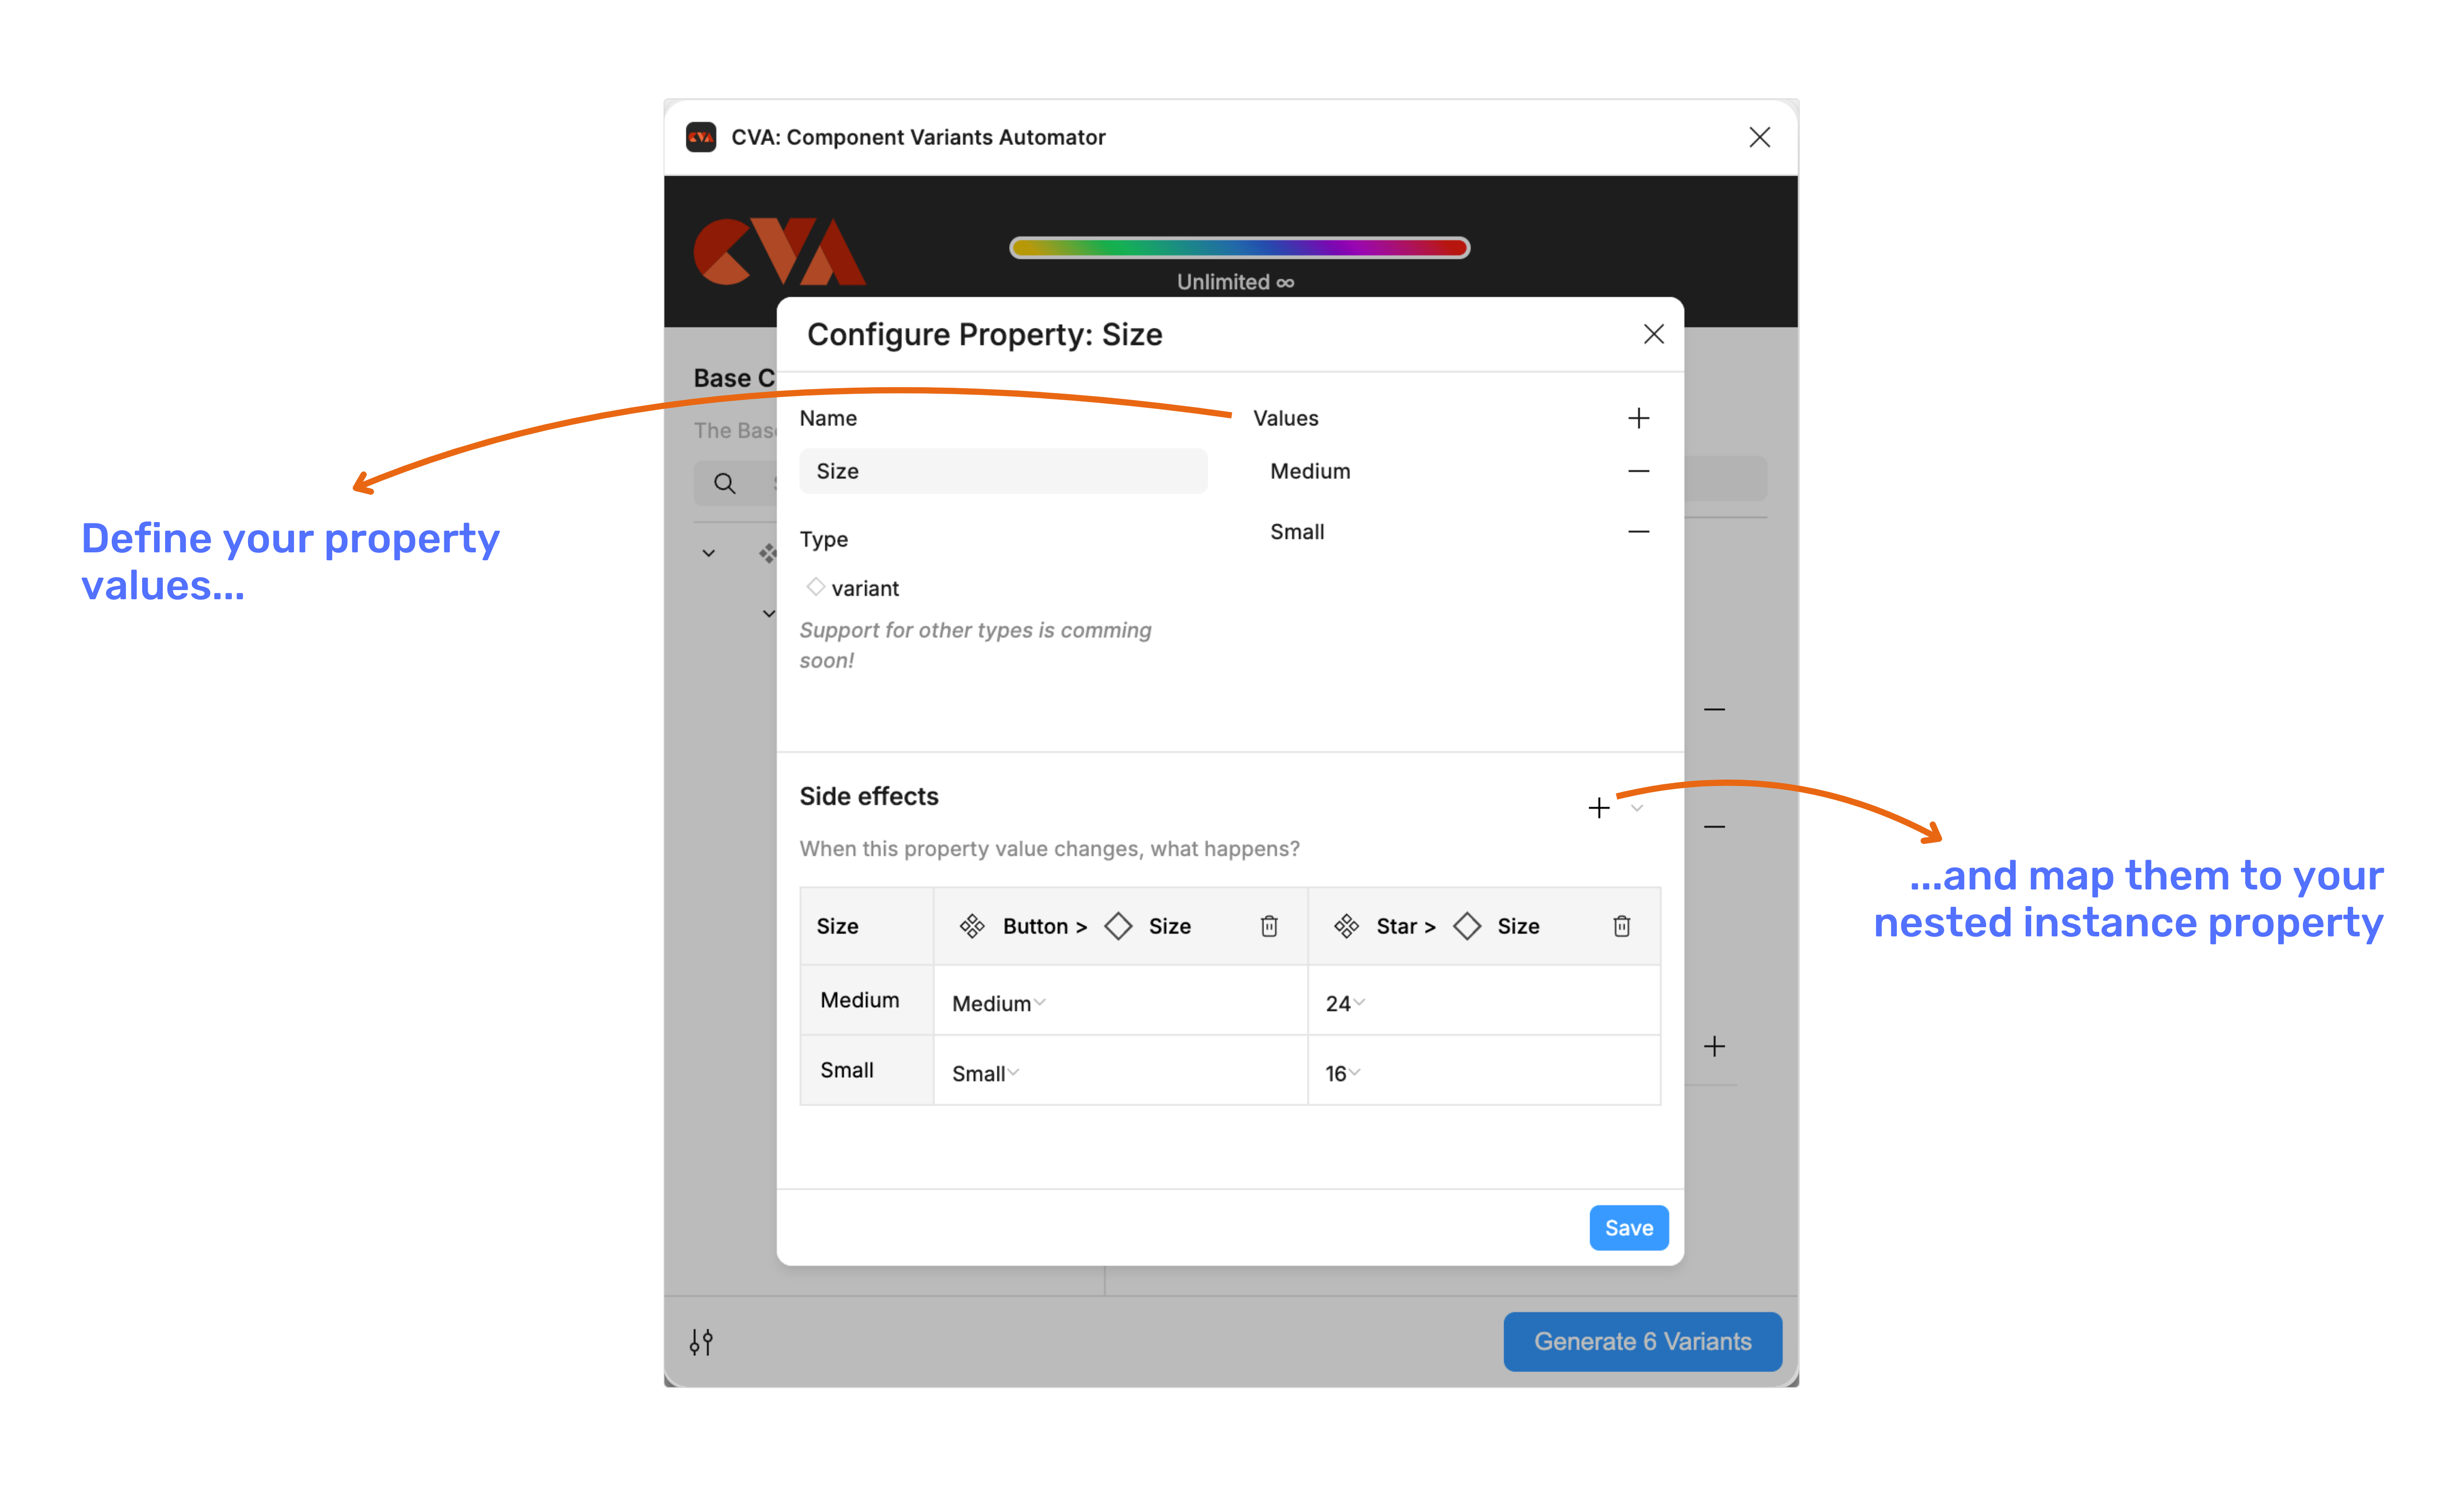Open the Small dropdown for Button Size

point(985,1073)
